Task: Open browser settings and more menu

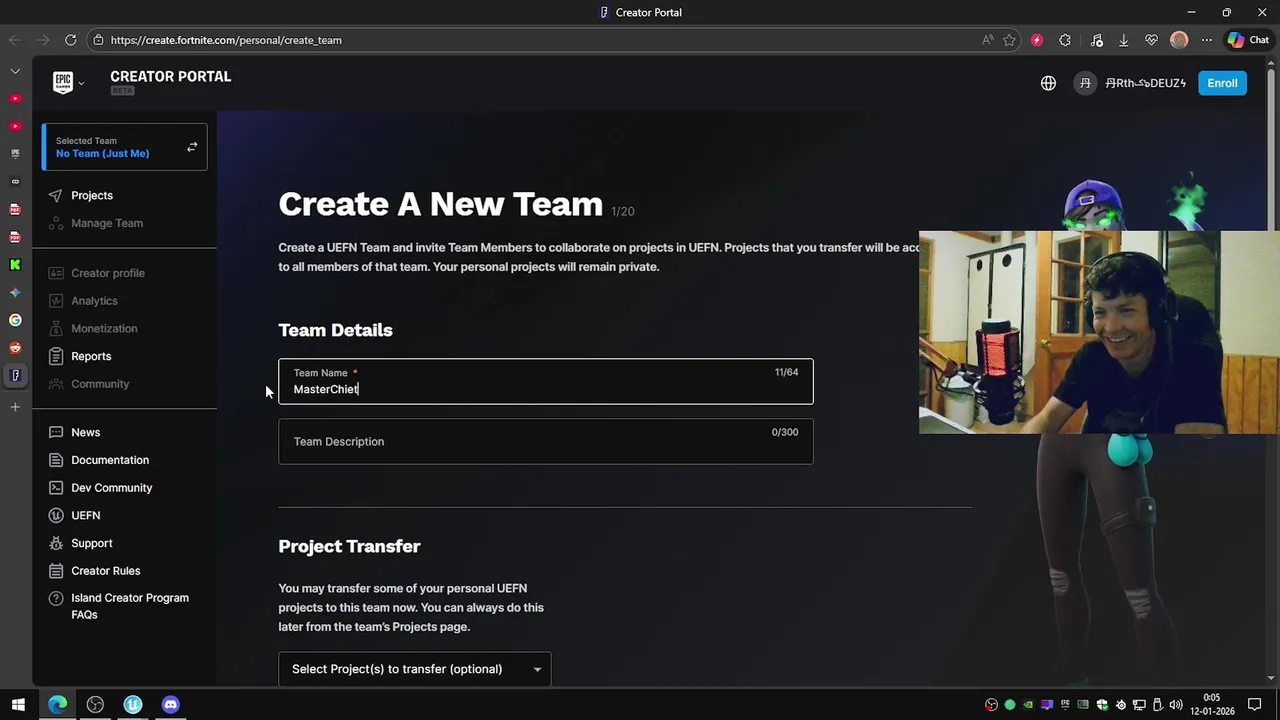Action: (1207, 40)
